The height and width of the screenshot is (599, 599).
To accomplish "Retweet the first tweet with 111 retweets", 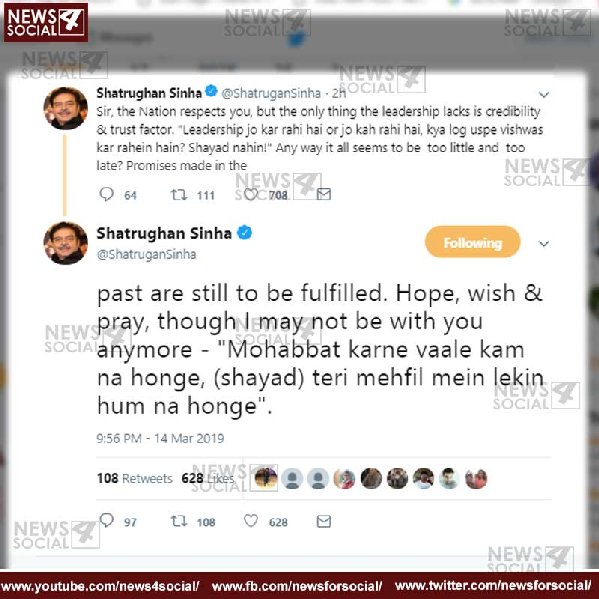I will [x=178, y=195].
